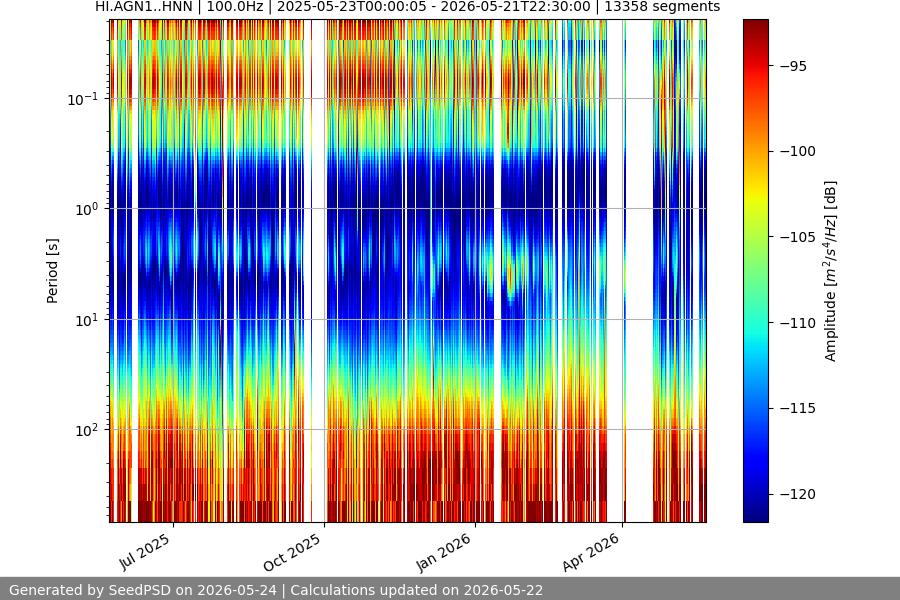Click the −110 colorbar tick label
Viewport: 900px width, 600px height.
pos(797,323)
